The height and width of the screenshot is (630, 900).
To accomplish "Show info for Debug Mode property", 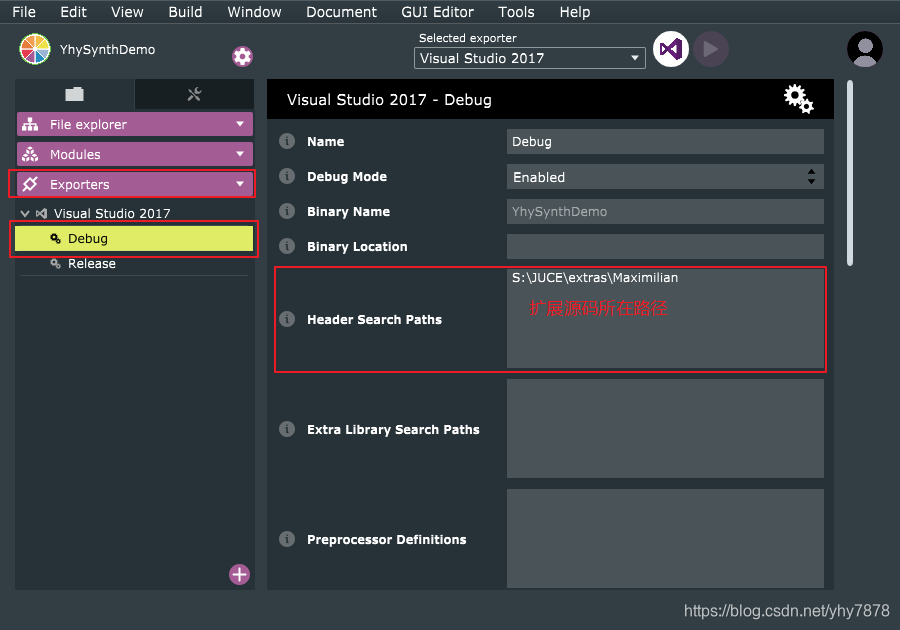I will click(x=287, y=176).
